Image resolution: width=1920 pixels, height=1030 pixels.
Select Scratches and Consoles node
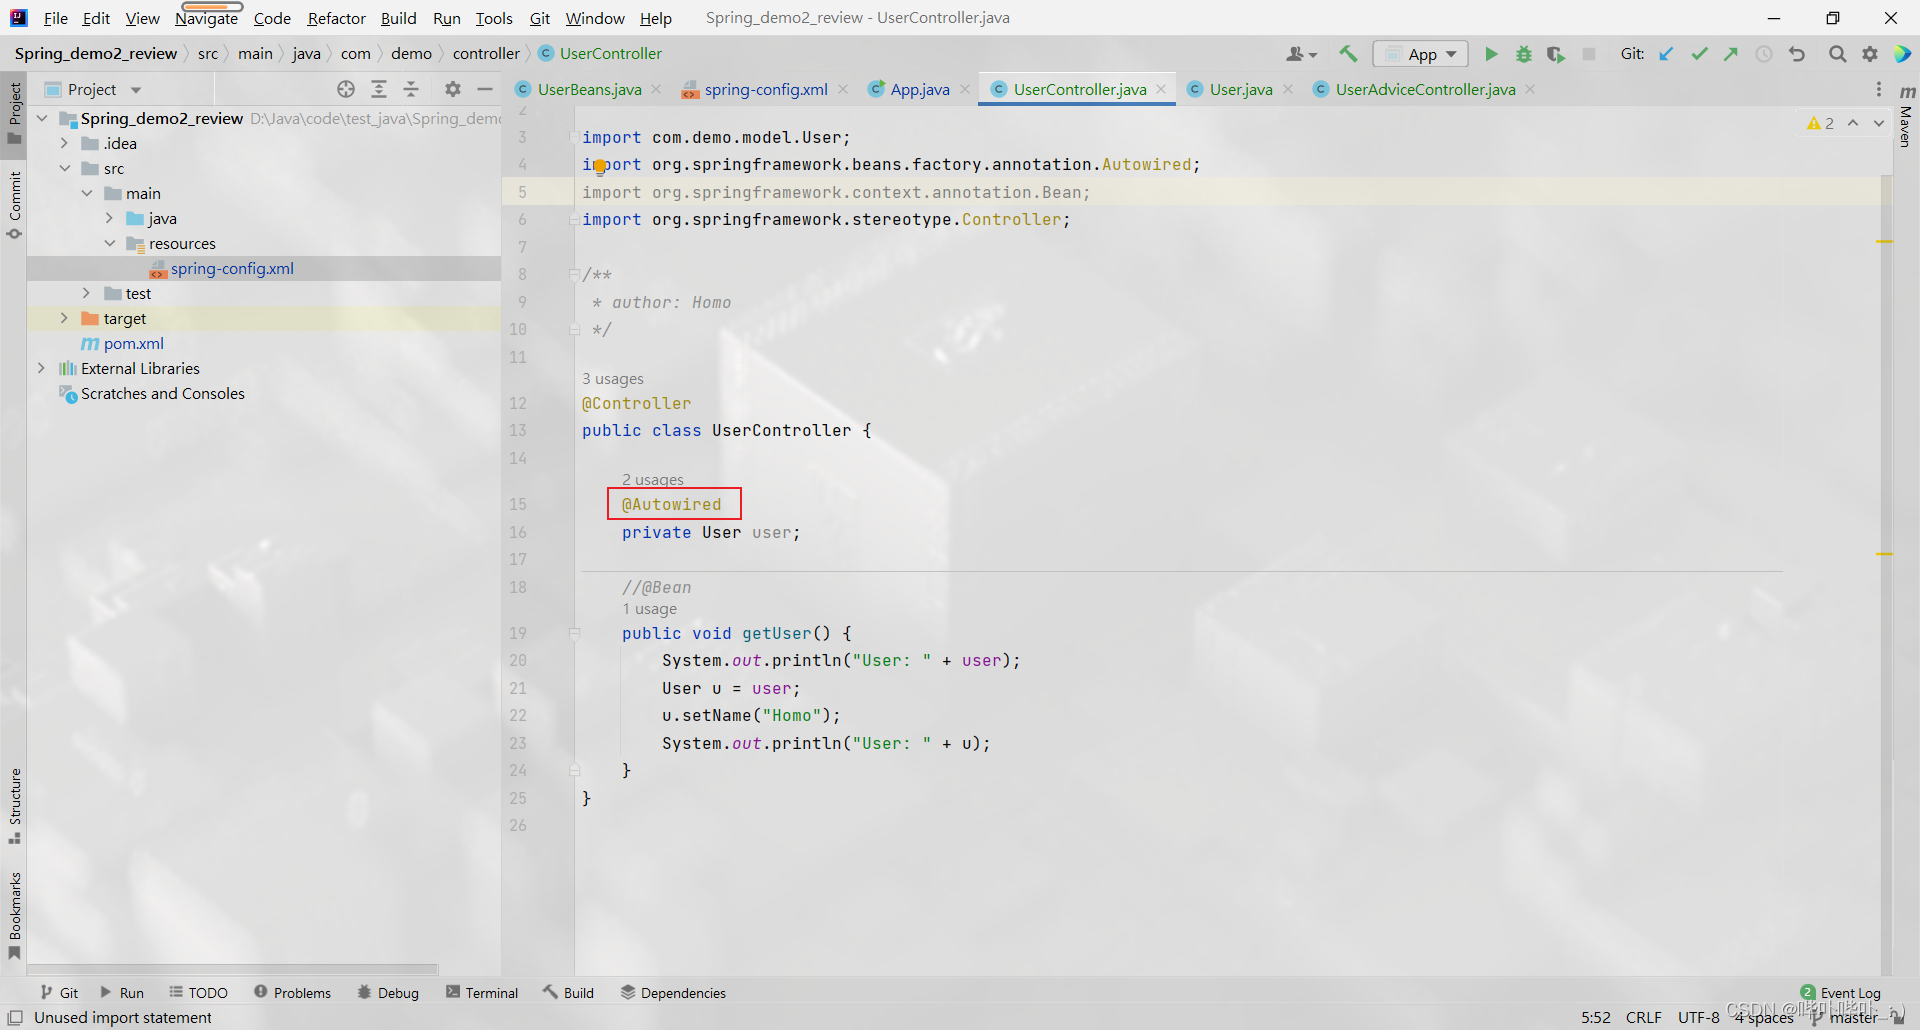162,393
